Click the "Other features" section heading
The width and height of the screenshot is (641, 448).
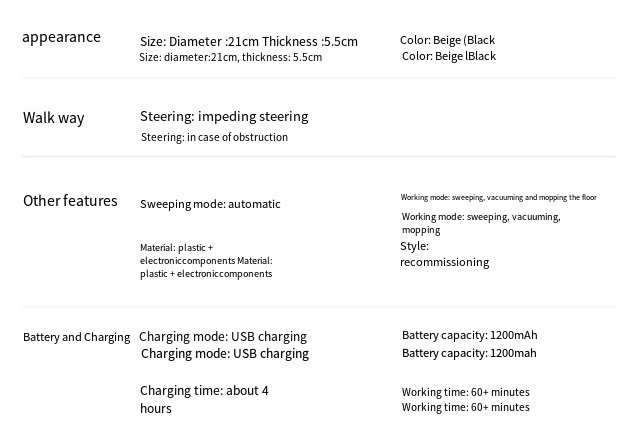(x=70, y=201)
